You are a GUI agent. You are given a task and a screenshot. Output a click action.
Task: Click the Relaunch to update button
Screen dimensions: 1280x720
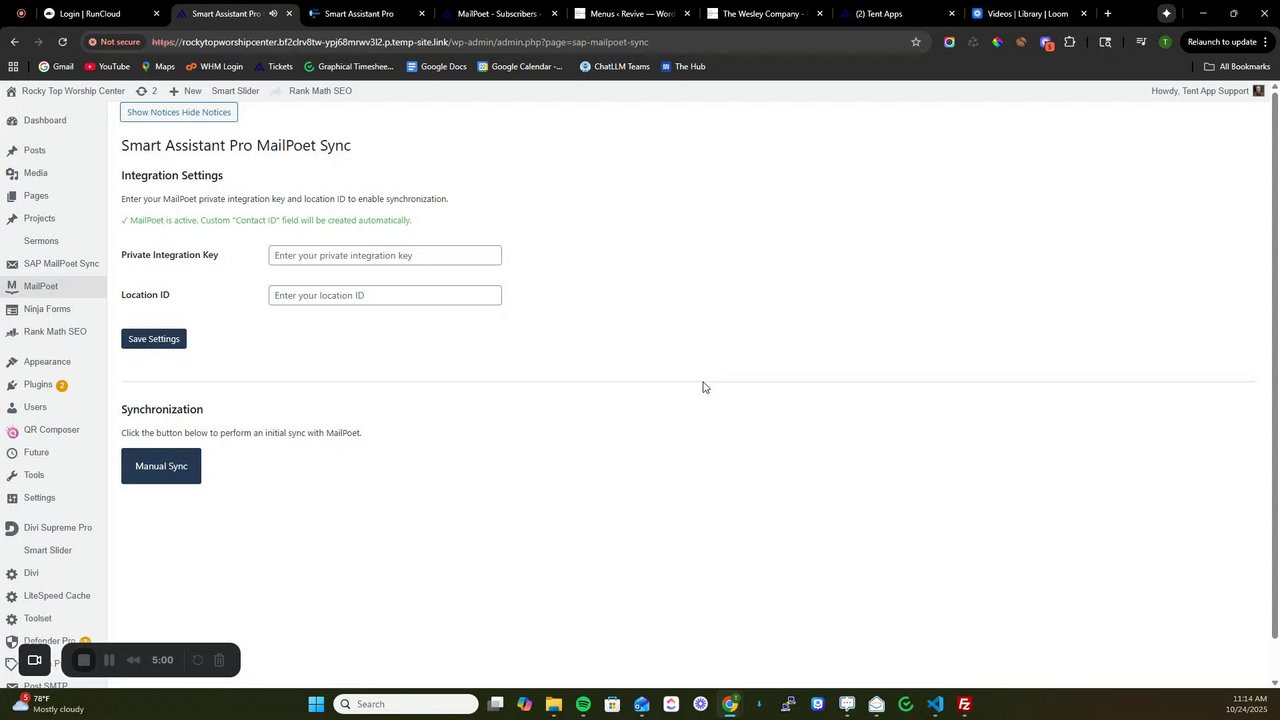[1227, 42]
